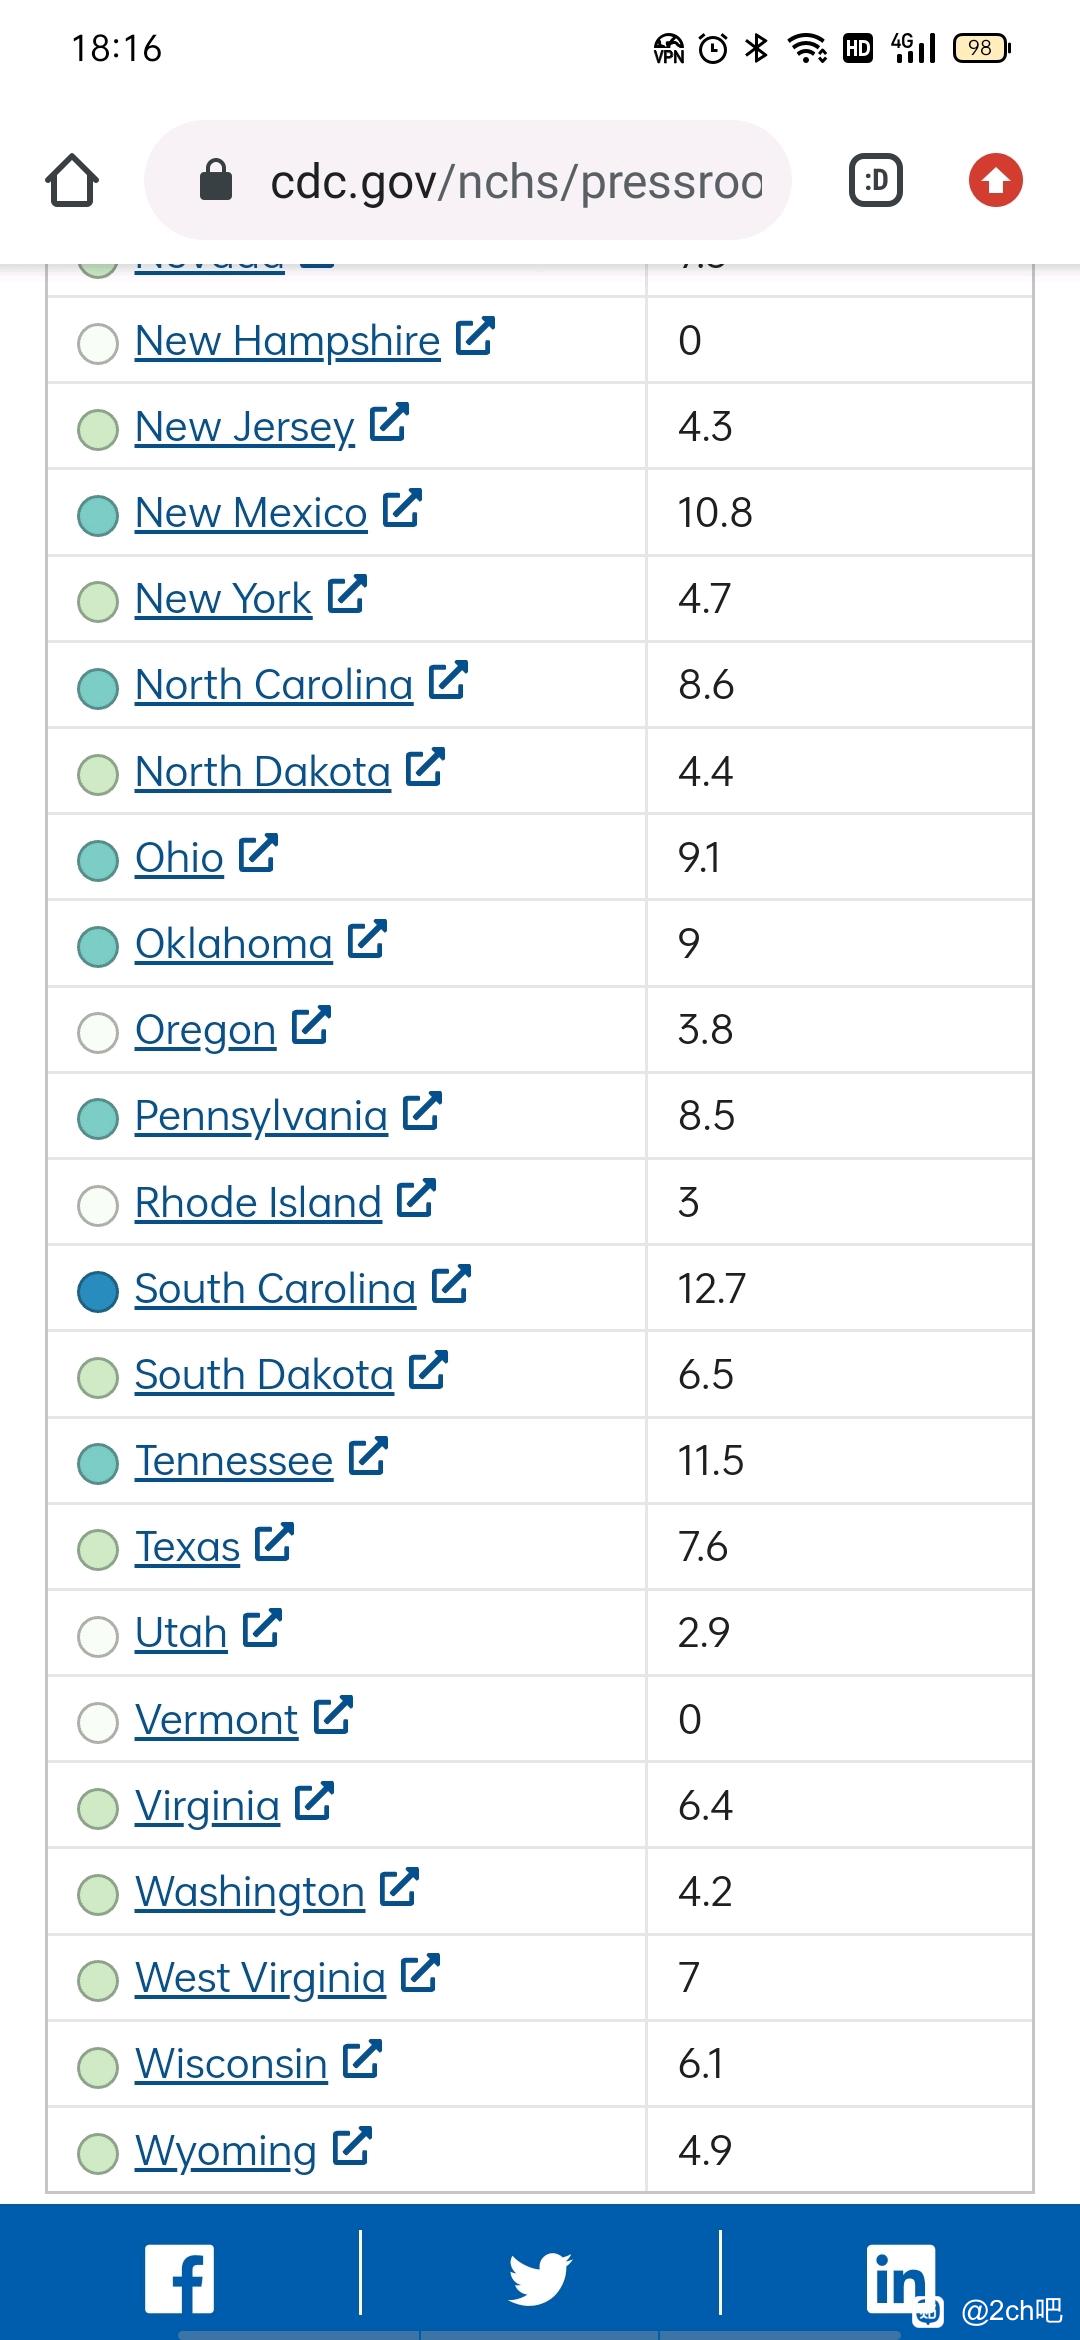Follow the Tennessee link
The image size is (1080, 2340).
click(234, 1461)
